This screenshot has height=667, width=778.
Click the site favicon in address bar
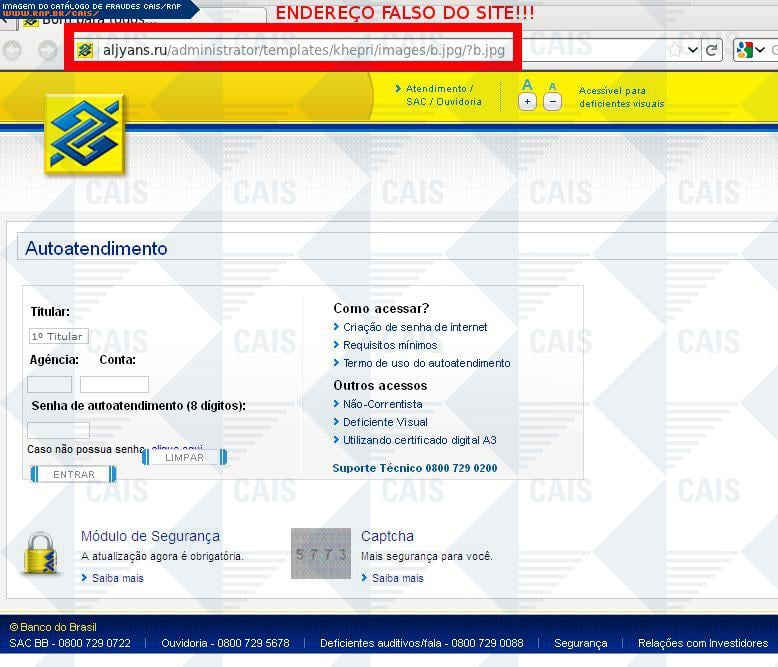click(85, 50)
